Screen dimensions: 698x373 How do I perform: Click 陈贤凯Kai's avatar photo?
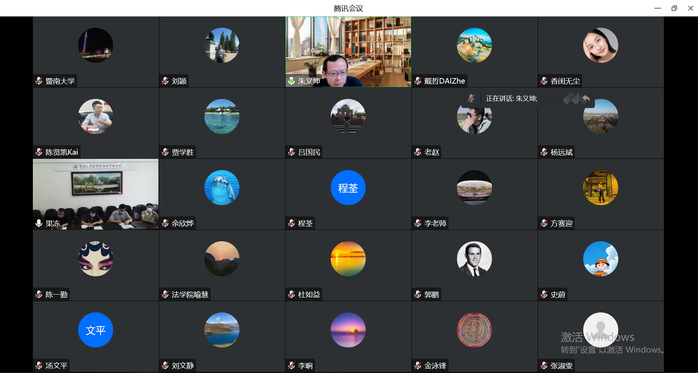[x=96, y=116]
